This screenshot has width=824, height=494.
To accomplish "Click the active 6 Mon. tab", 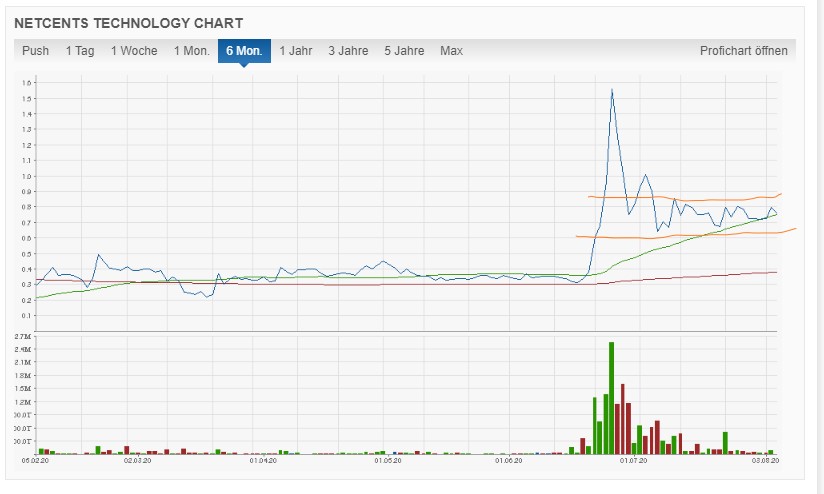I will (x=244, y=51).
